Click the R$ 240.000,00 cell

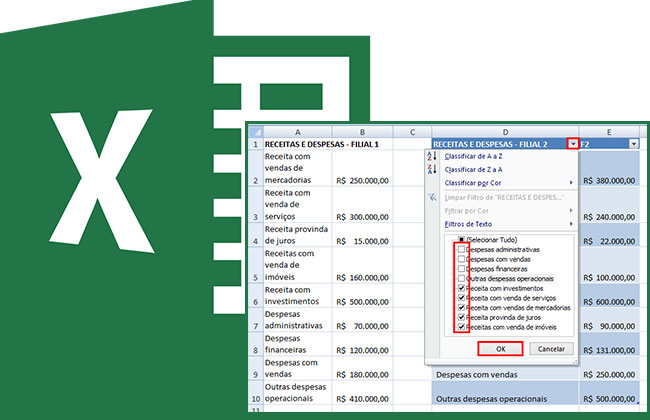point(609,205)
